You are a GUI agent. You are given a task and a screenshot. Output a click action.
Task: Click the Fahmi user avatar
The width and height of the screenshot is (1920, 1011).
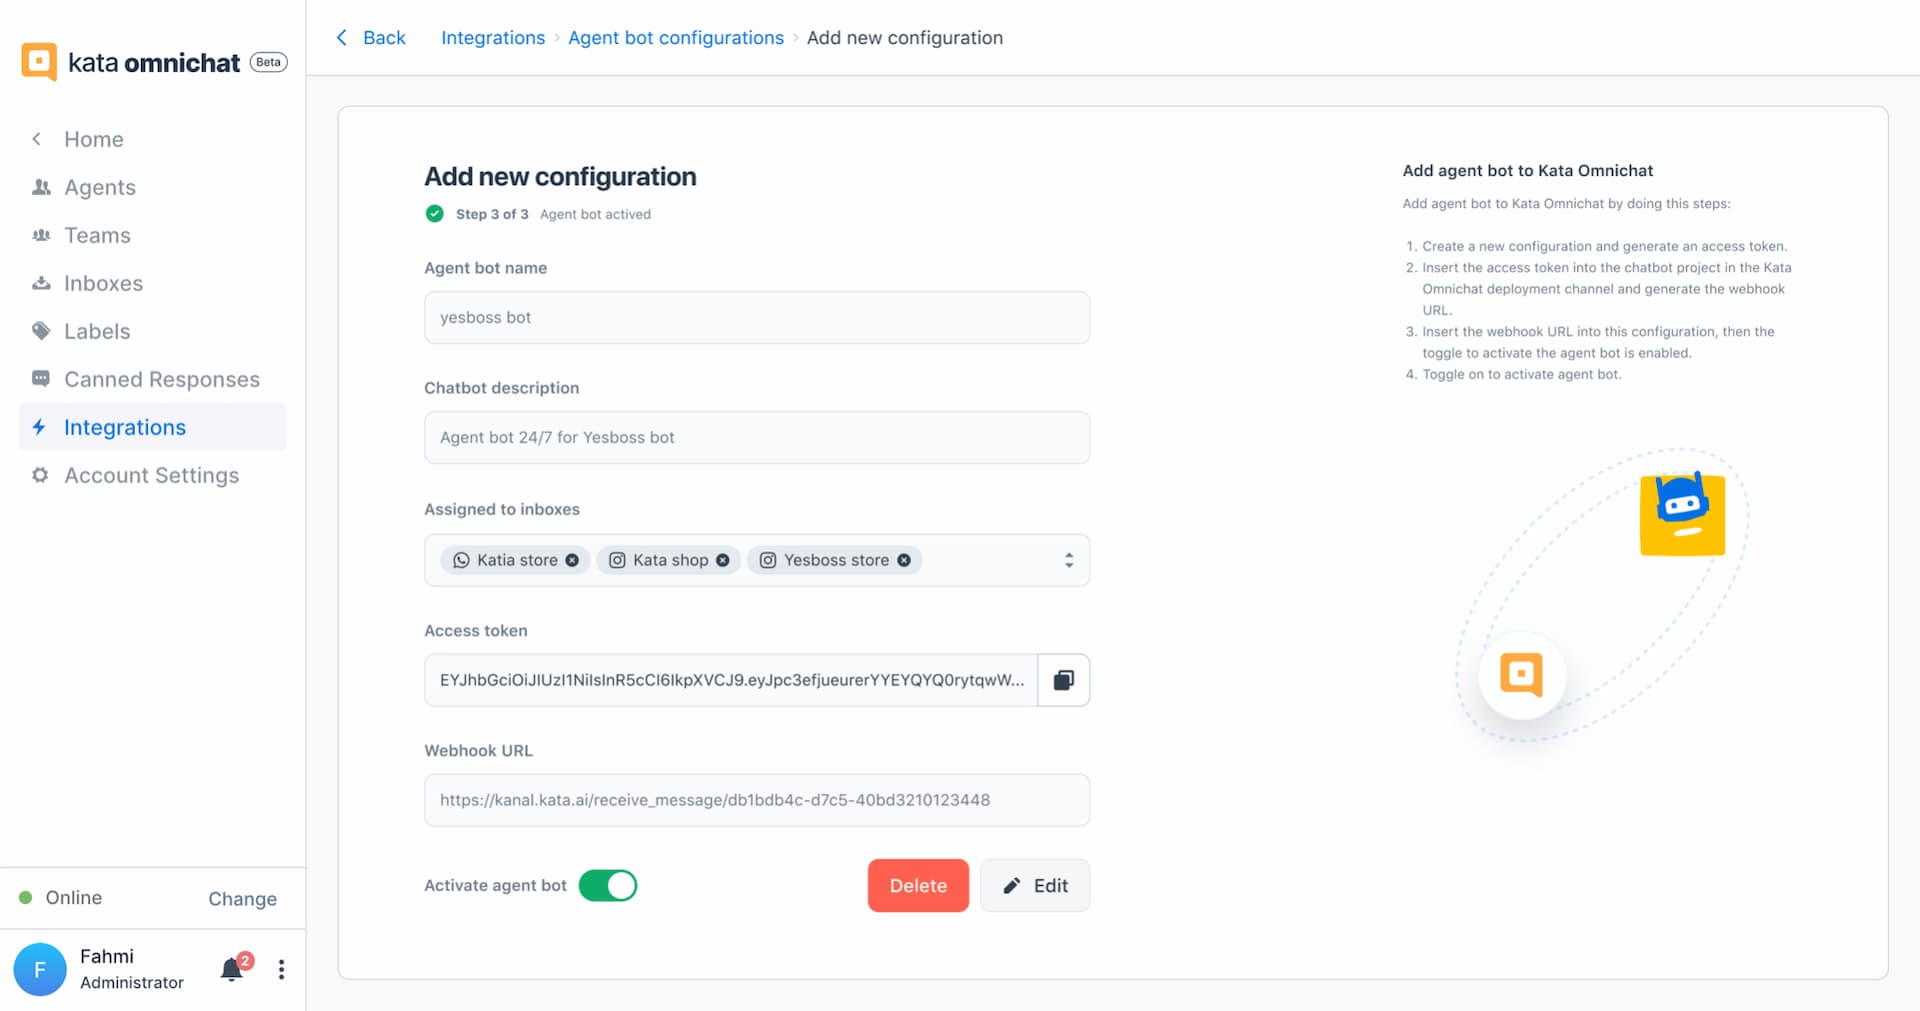(40, 969)
